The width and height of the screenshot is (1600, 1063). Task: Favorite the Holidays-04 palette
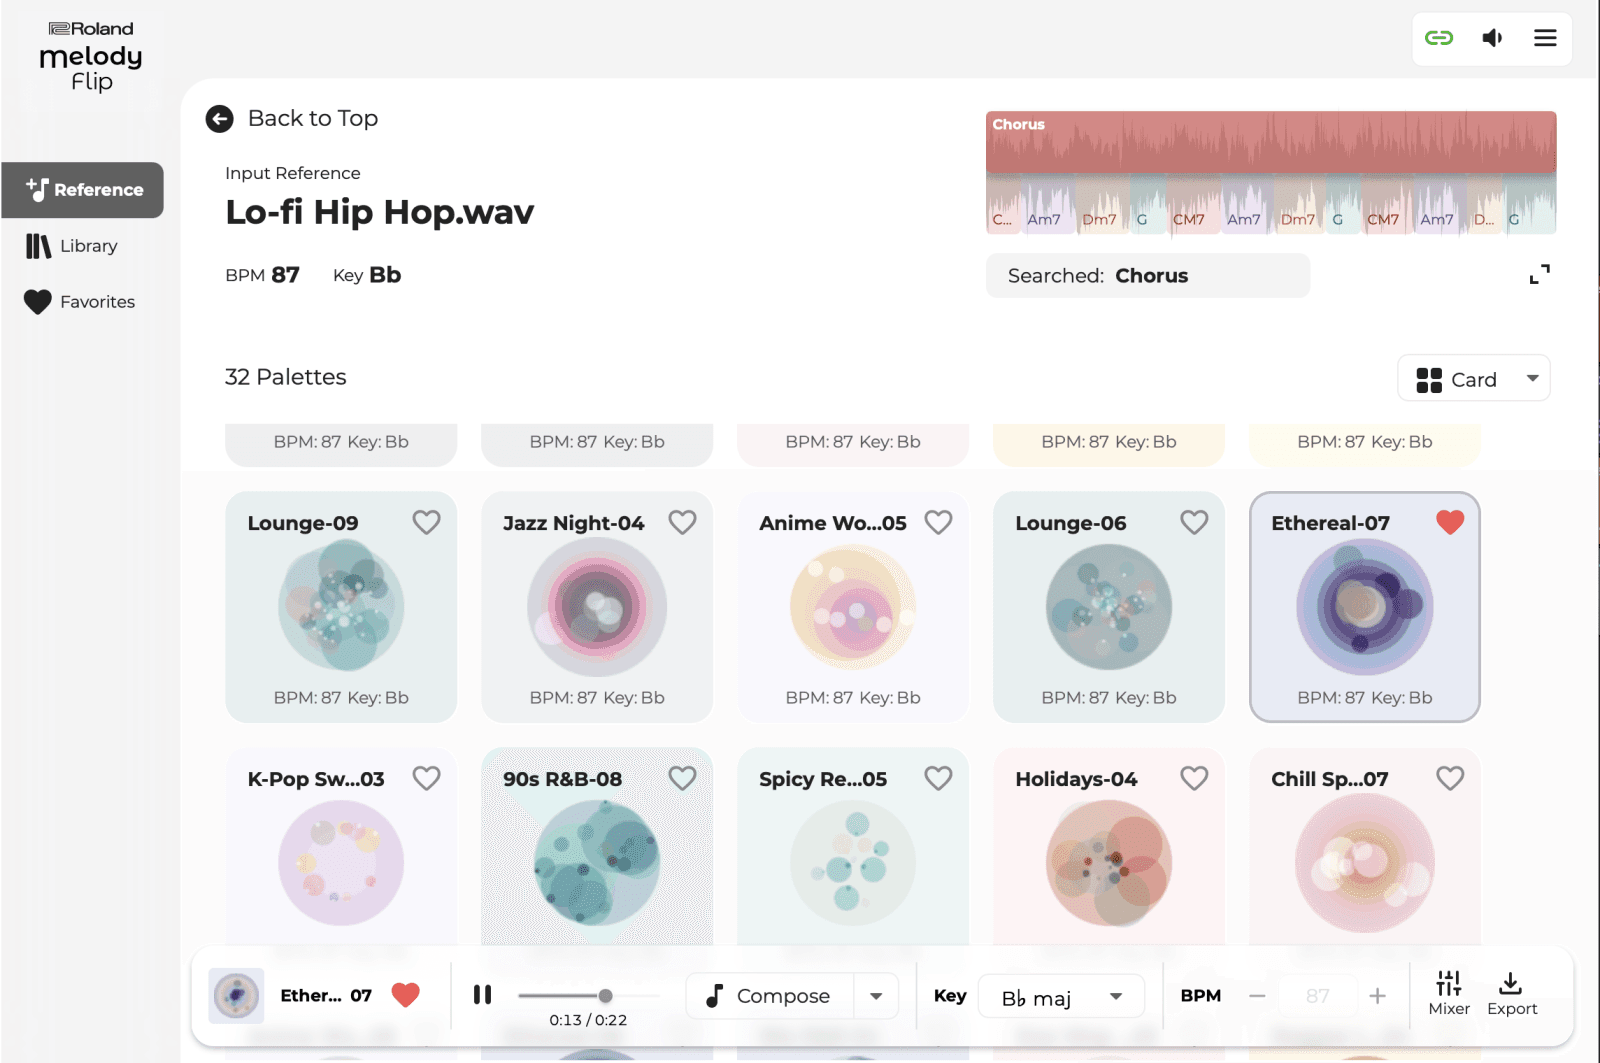point(1194,778)
